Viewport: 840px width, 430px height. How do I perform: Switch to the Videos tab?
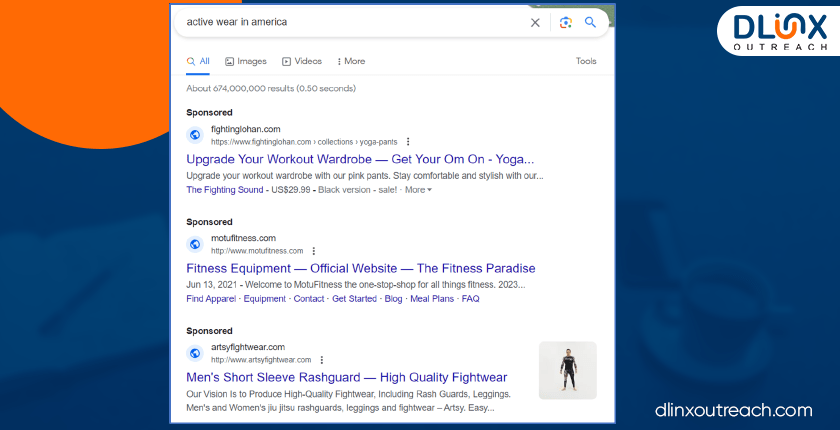pyautogui.click(x=302, y=62)
